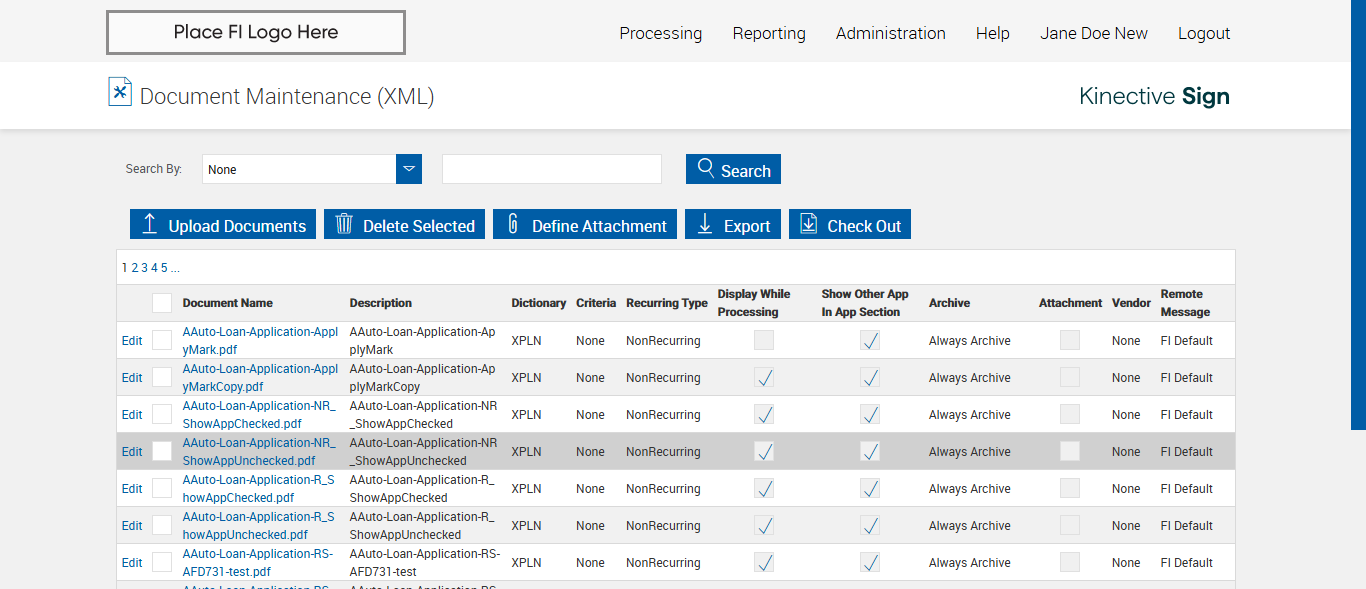Open the Administration menu

pyautogui.click(x=890, y=33)
